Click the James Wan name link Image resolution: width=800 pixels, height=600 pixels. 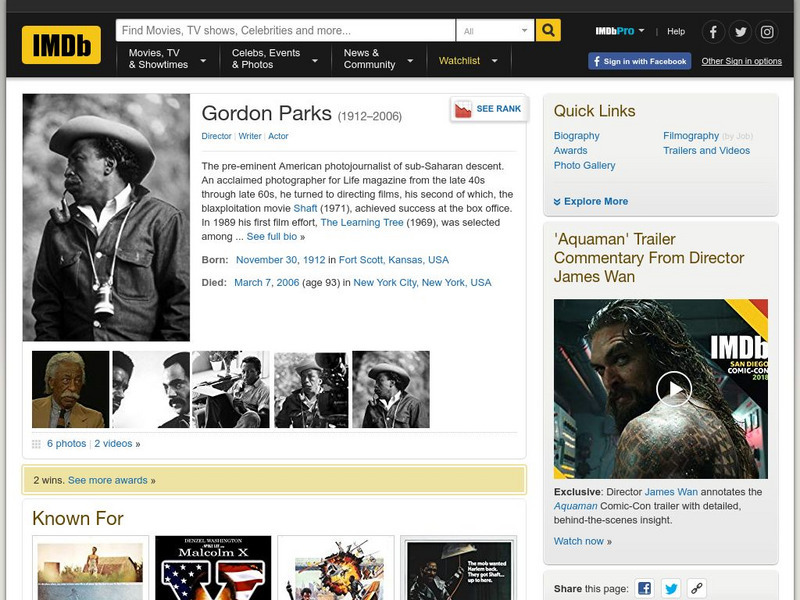(671, 492)
